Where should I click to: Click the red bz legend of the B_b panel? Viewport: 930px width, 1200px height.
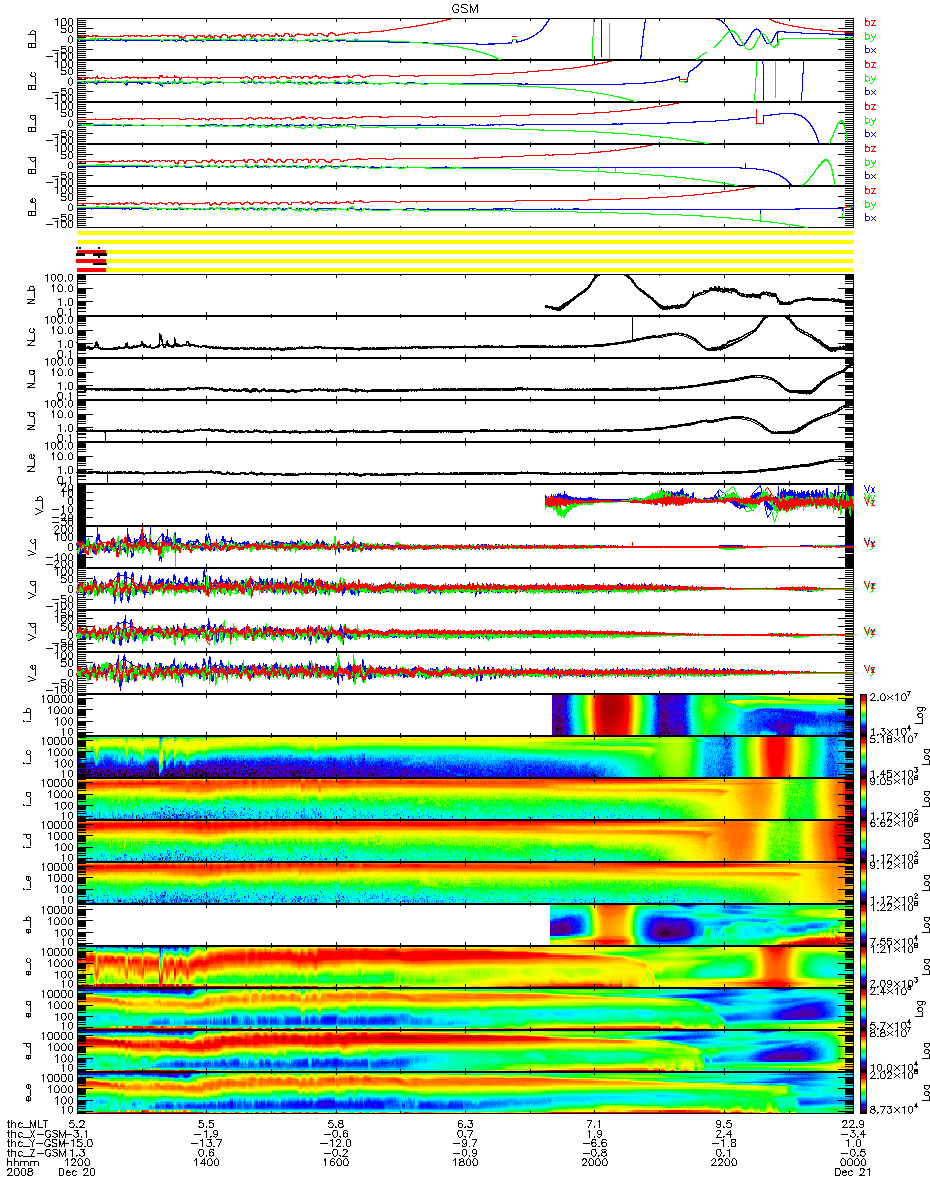click(x=870, y=22)
